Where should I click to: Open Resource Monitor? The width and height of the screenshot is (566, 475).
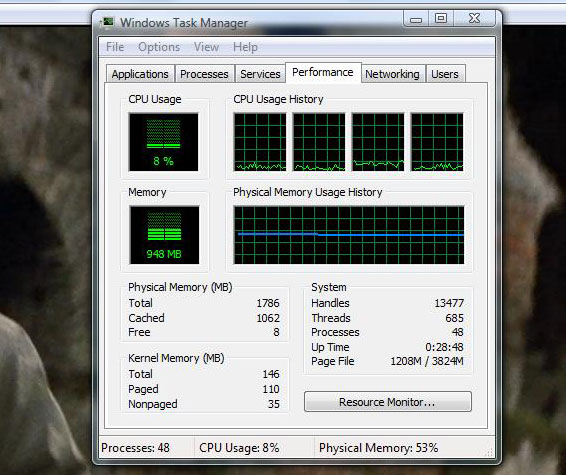(388, 402)
